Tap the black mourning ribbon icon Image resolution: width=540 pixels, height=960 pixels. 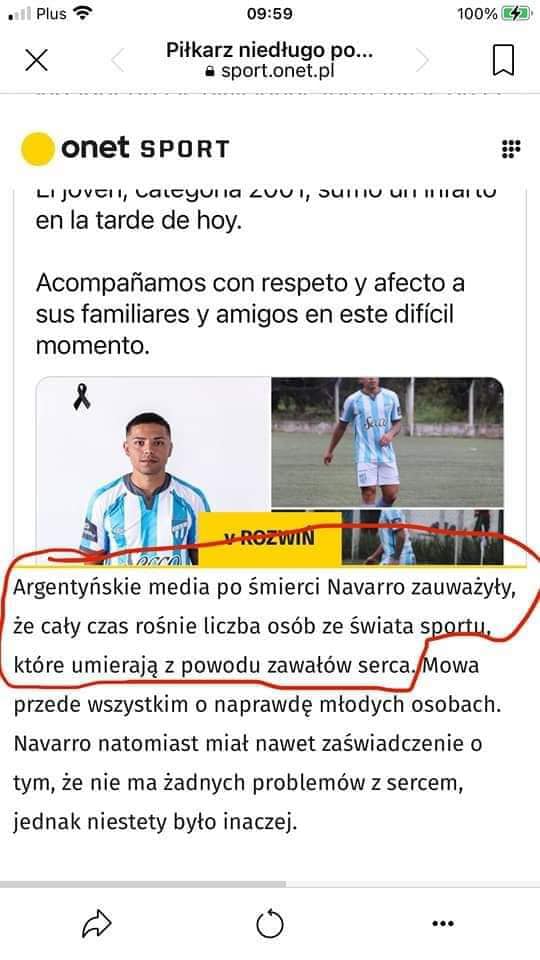coord(81,397)
